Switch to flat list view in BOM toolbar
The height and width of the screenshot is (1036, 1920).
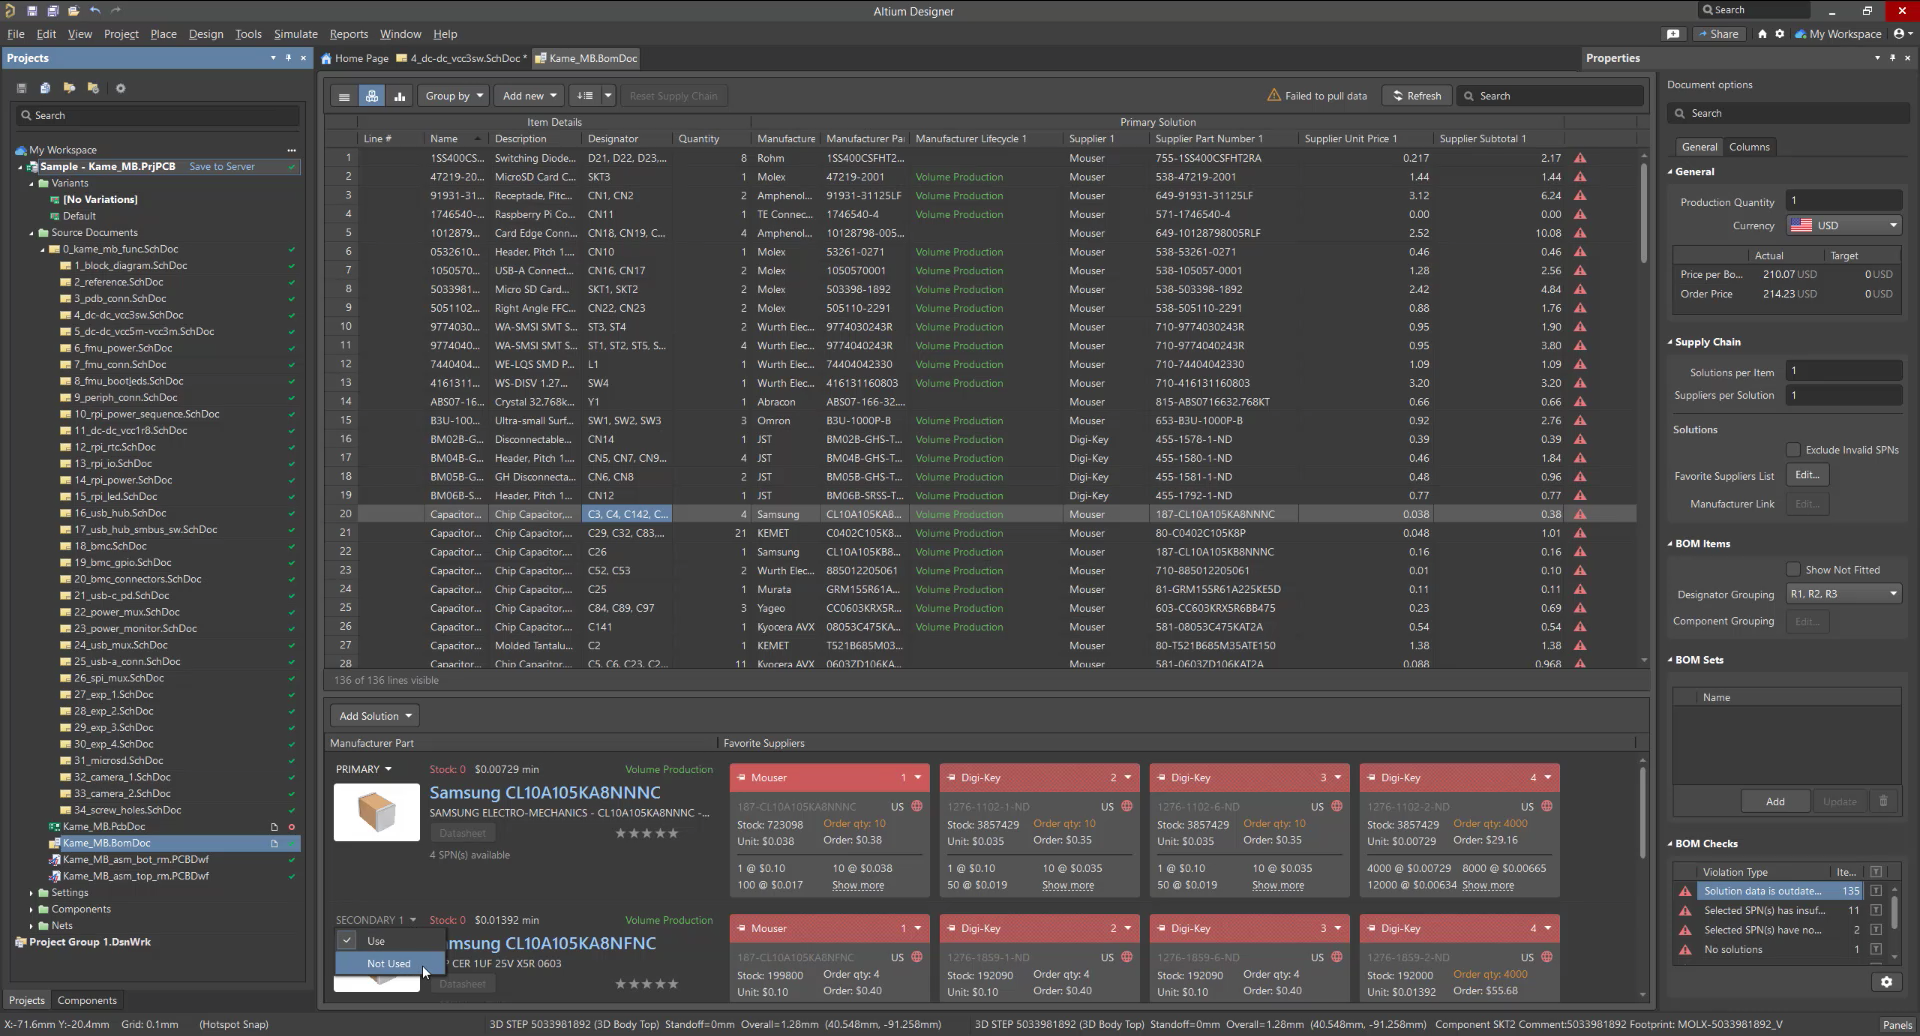click(x=345, y=95)
